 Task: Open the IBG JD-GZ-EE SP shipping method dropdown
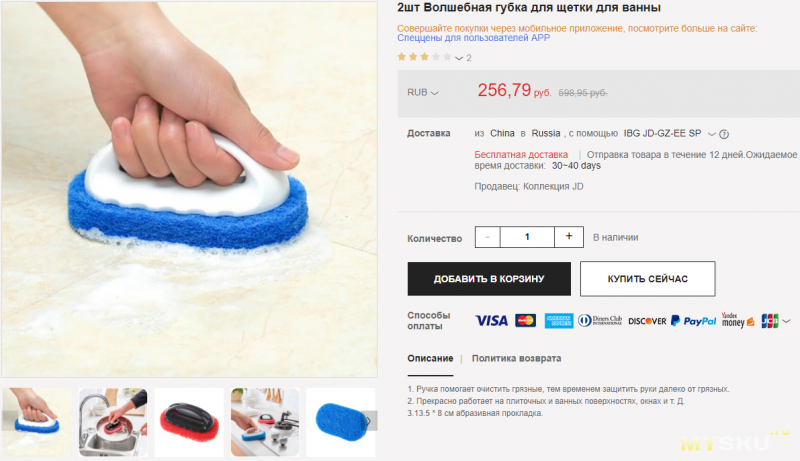coord(712,134)
